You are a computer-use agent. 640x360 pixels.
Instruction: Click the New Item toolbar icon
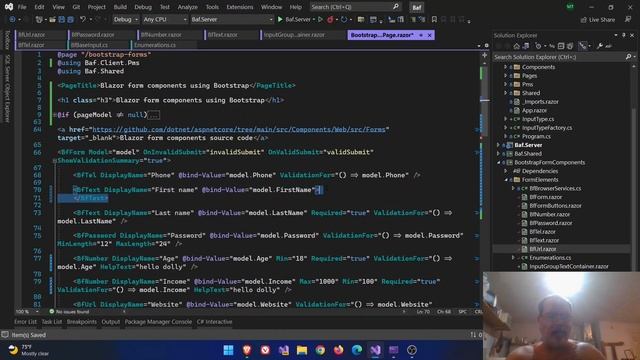[x=39, y=19]
